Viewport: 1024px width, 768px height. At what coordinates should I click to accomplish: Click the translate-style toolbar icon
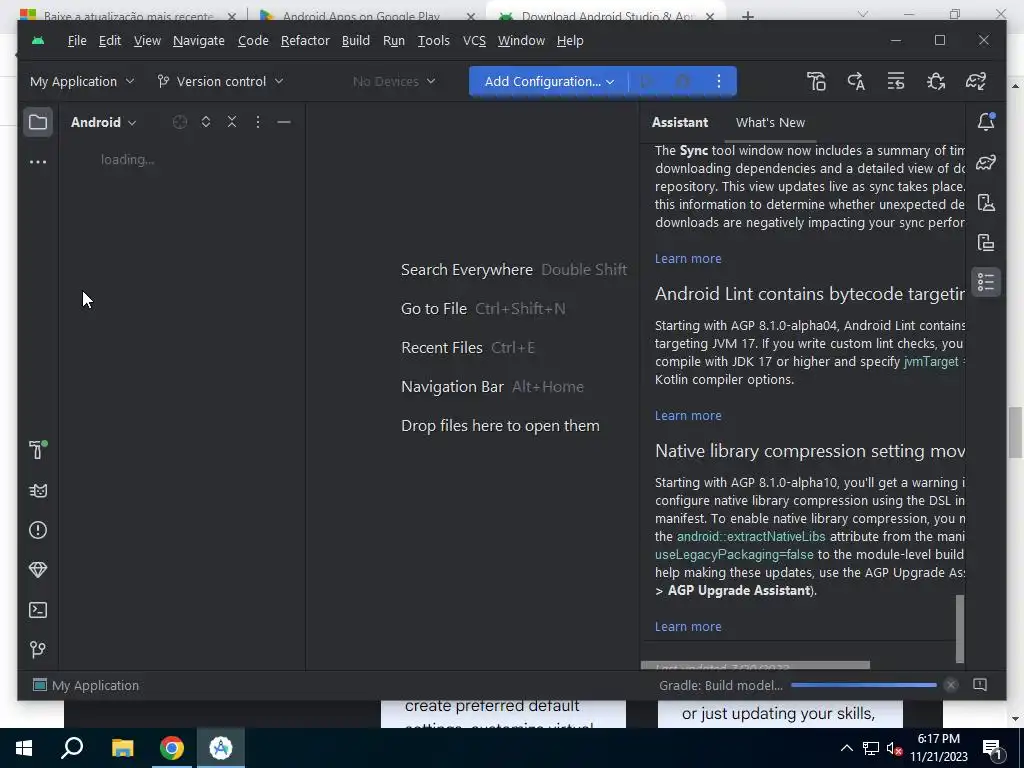[x=856, y=82]
